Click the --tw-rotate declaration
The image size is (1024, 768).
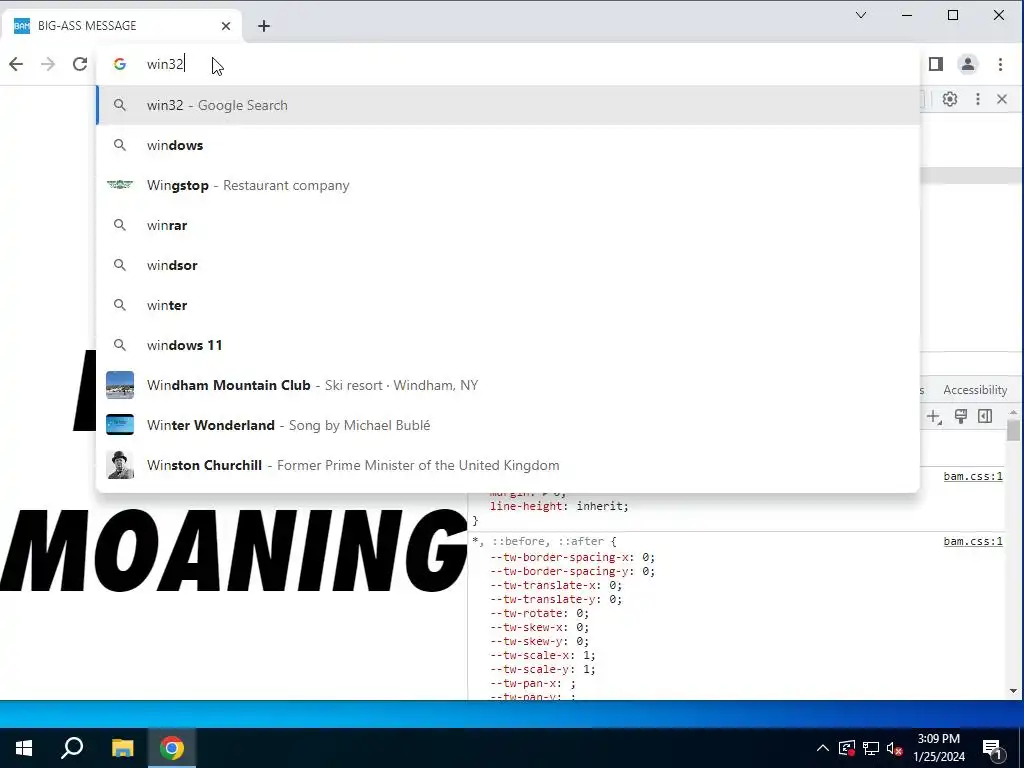(539, 613)
